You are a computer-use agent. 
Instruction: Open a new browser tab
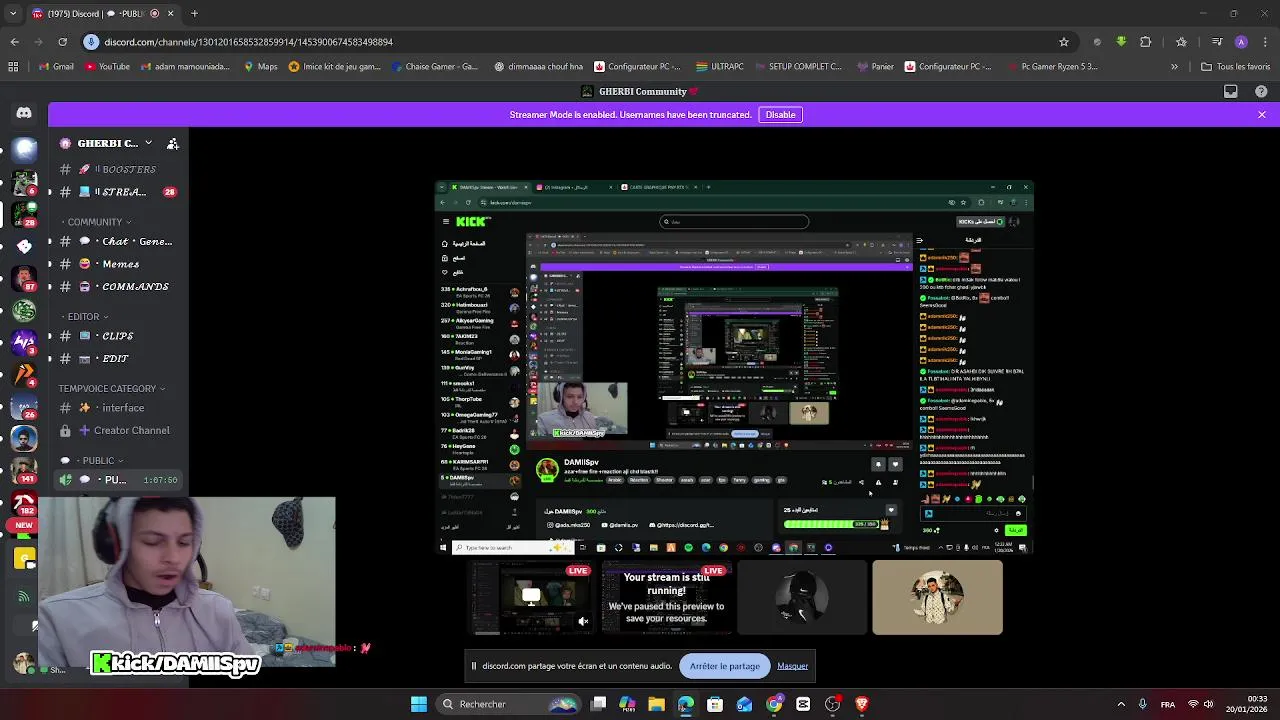pos(194,14)
